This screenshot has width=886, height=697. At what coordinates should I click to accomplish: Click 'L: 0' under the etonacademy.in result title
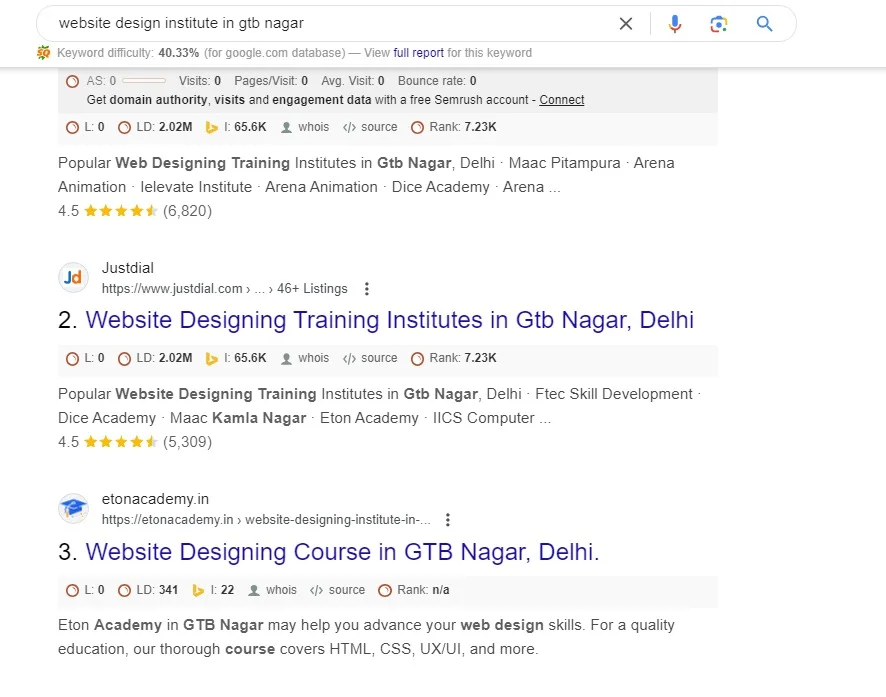point(85,590)
